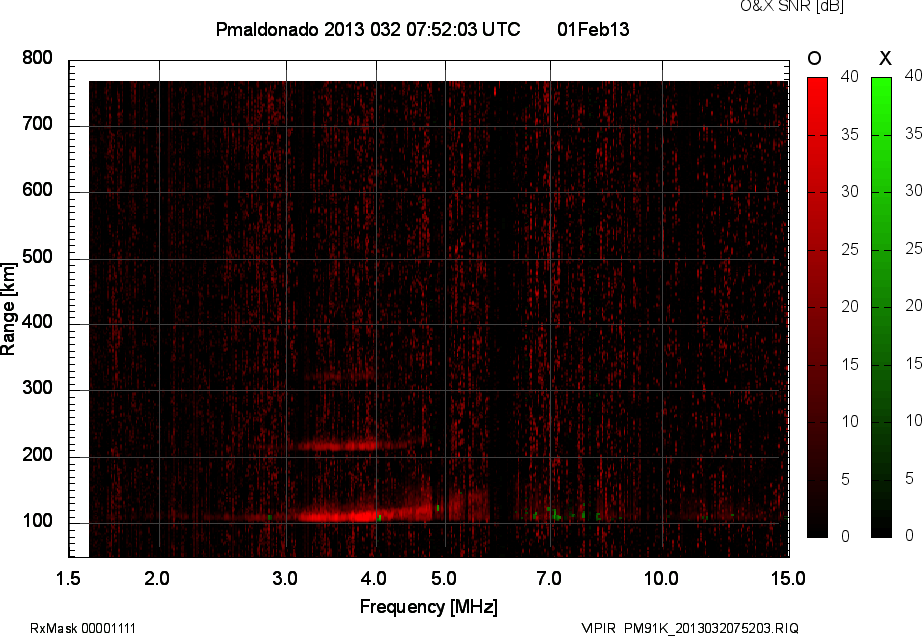Screen dimensions: 922x636
Task: Click the 10 label on the O colorbar
Action: coord(850,421)
